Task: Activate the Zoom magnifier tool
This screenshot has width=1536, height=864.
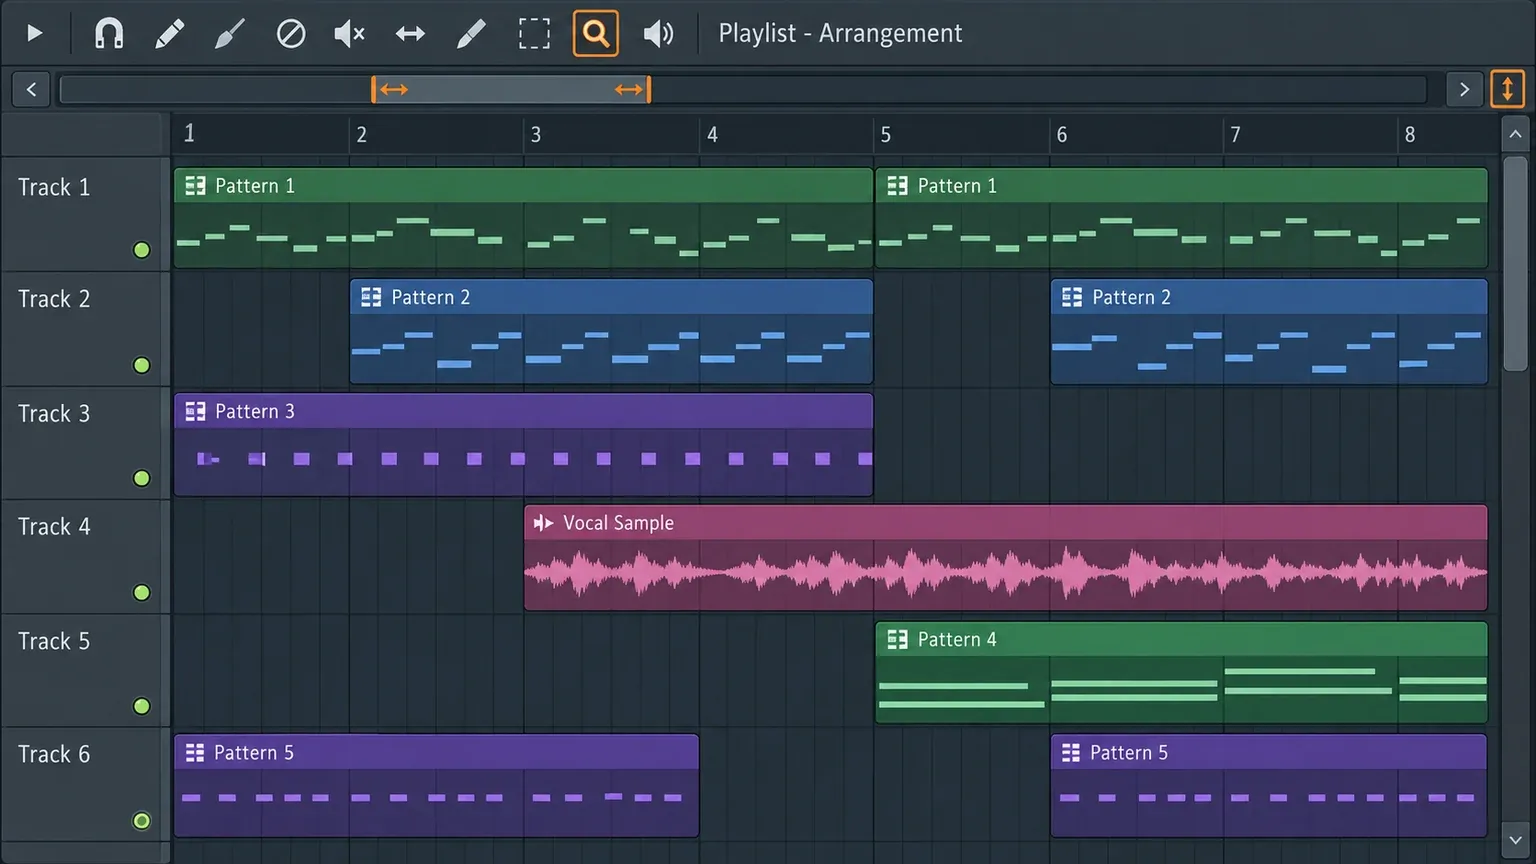Action: pyautogui.click(x=596, y=33)
